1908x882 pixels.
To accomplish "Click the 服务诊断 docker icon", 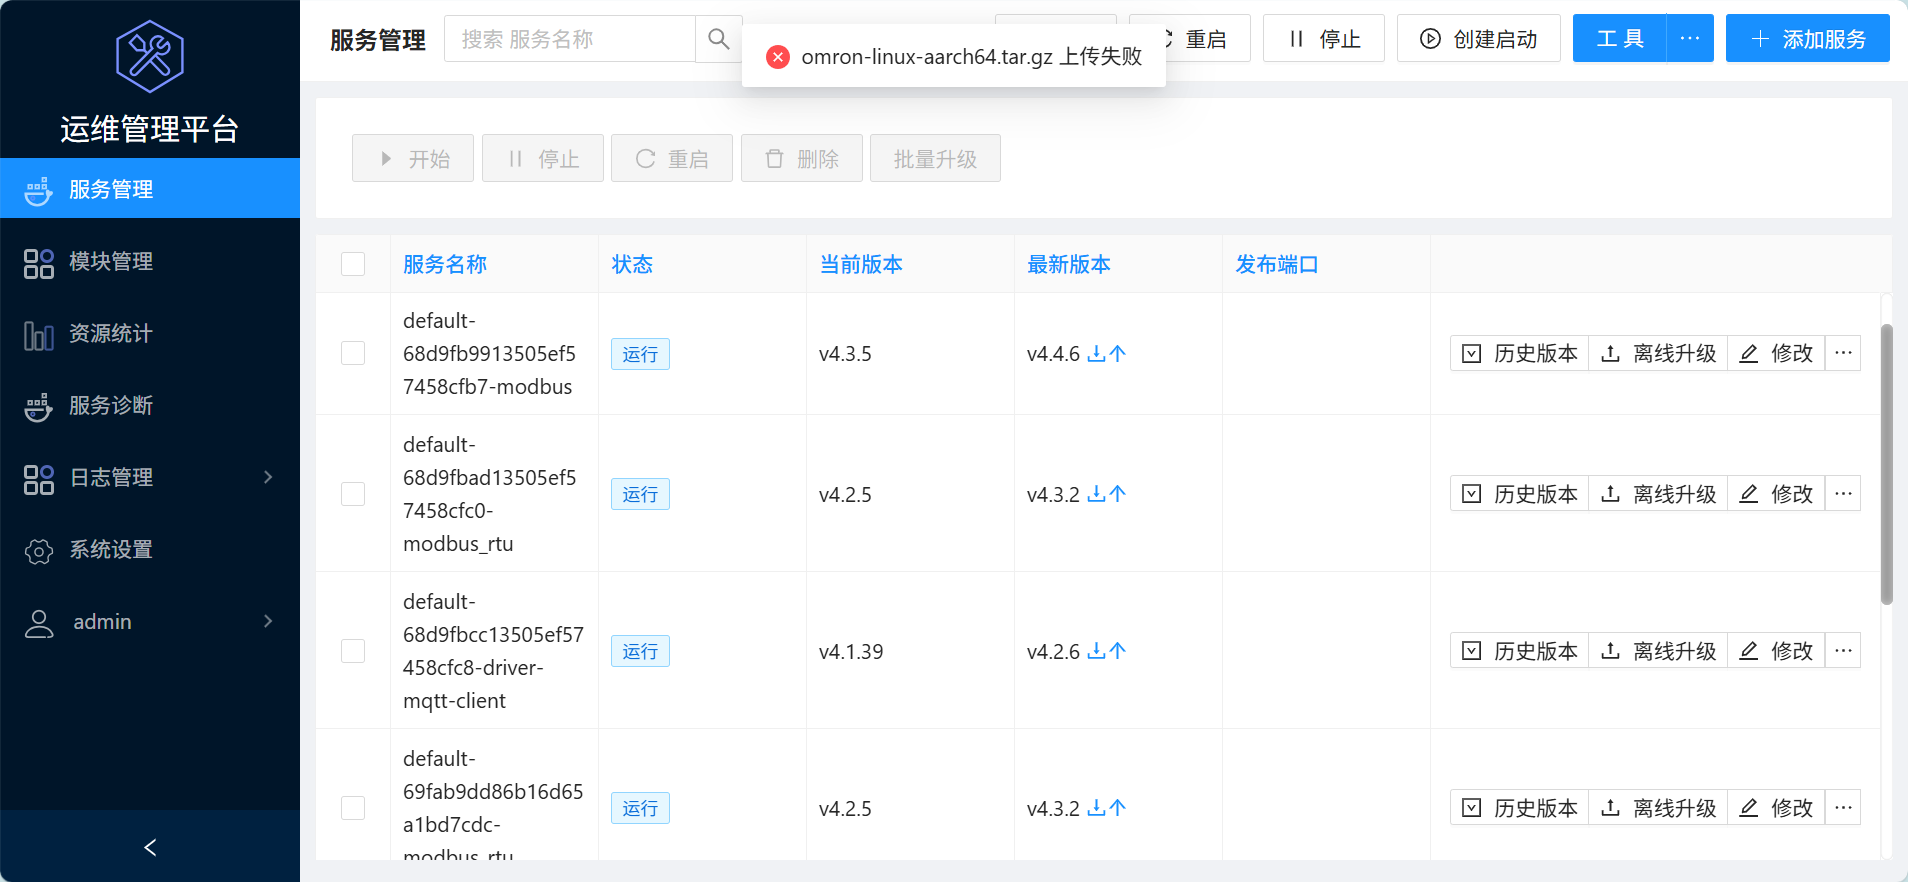I will pos(39,407).
